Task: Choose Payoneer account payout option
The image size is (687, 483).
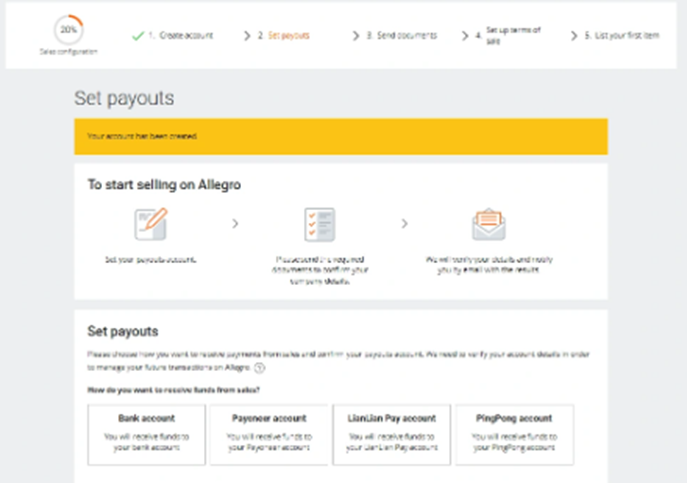Action: (269, 434)
